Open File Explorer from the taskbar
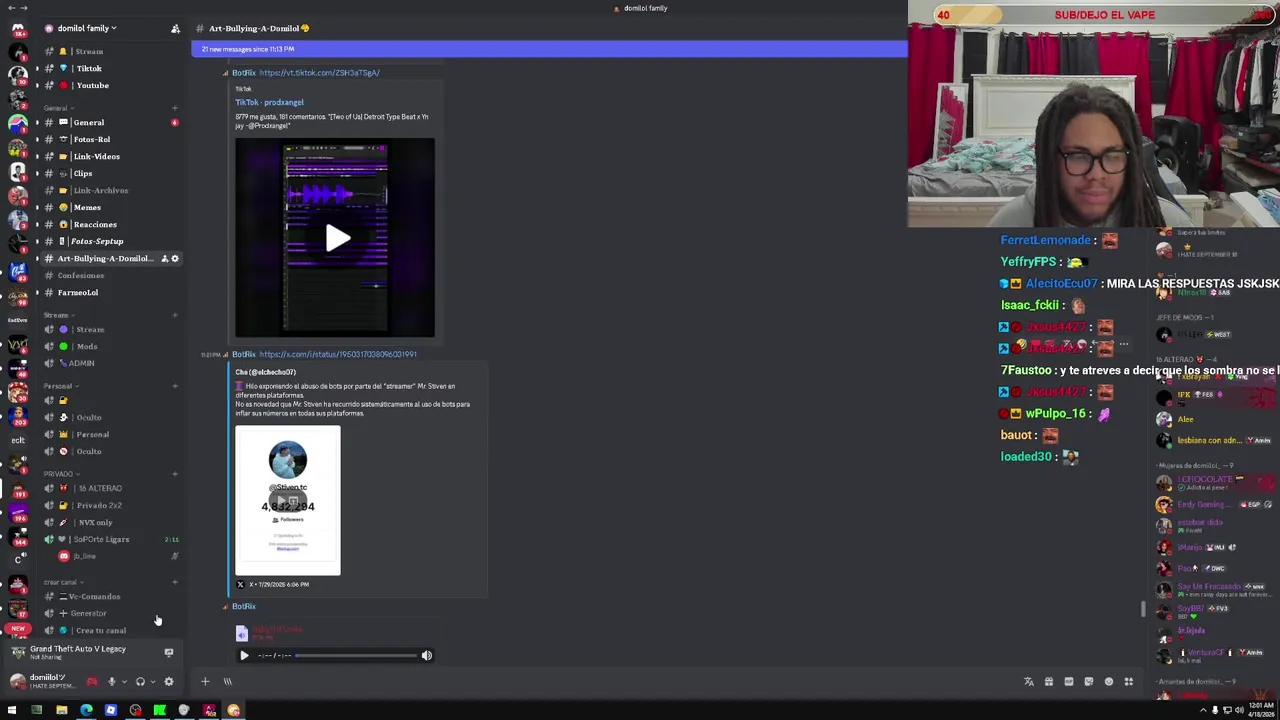This screenshot has height=720, width=1280. 61,711
